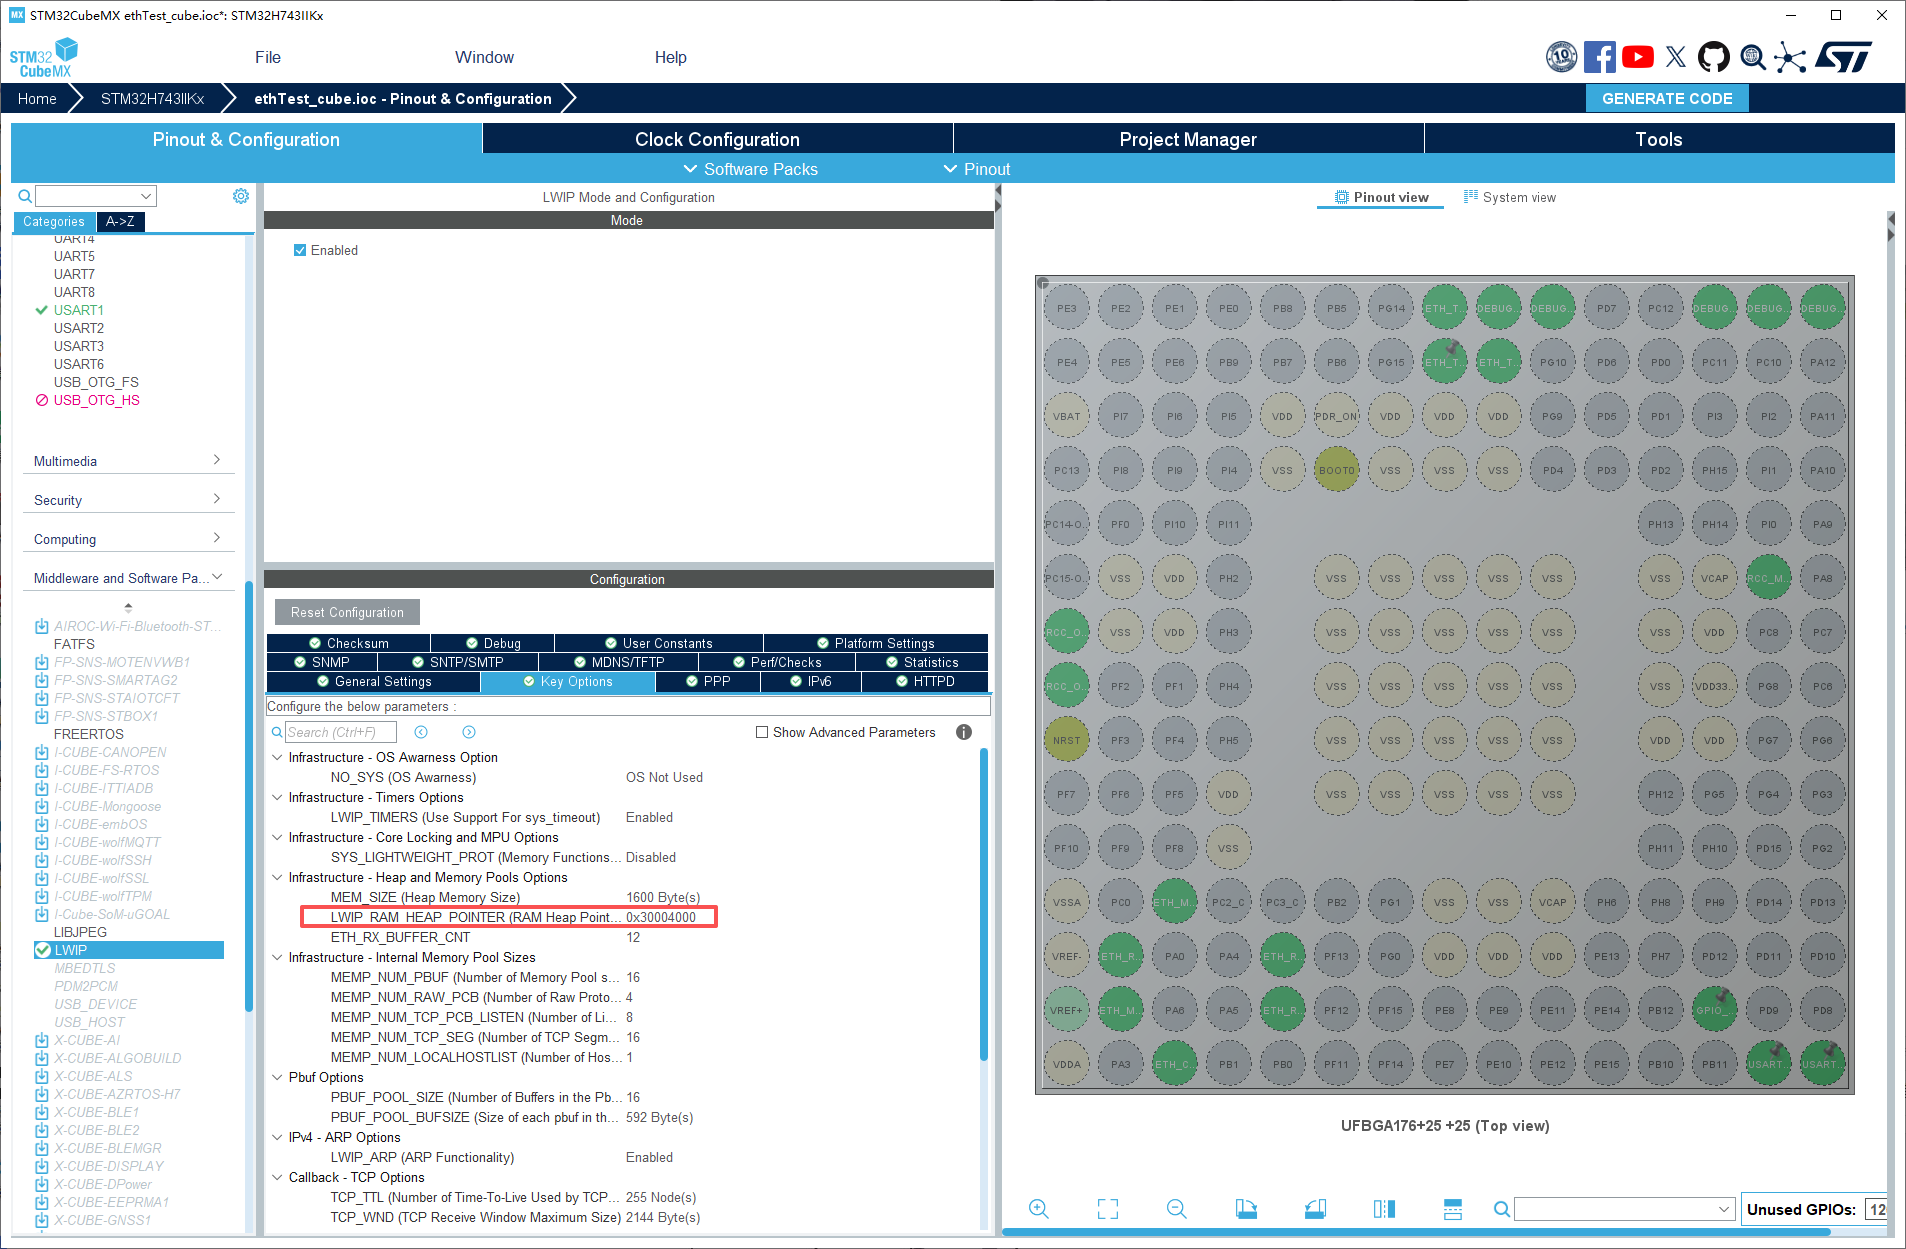Screen dimensions: 1906x1249
Task: Click the parameter list vertical scrollbar
Action: click(x=984, y=905)
